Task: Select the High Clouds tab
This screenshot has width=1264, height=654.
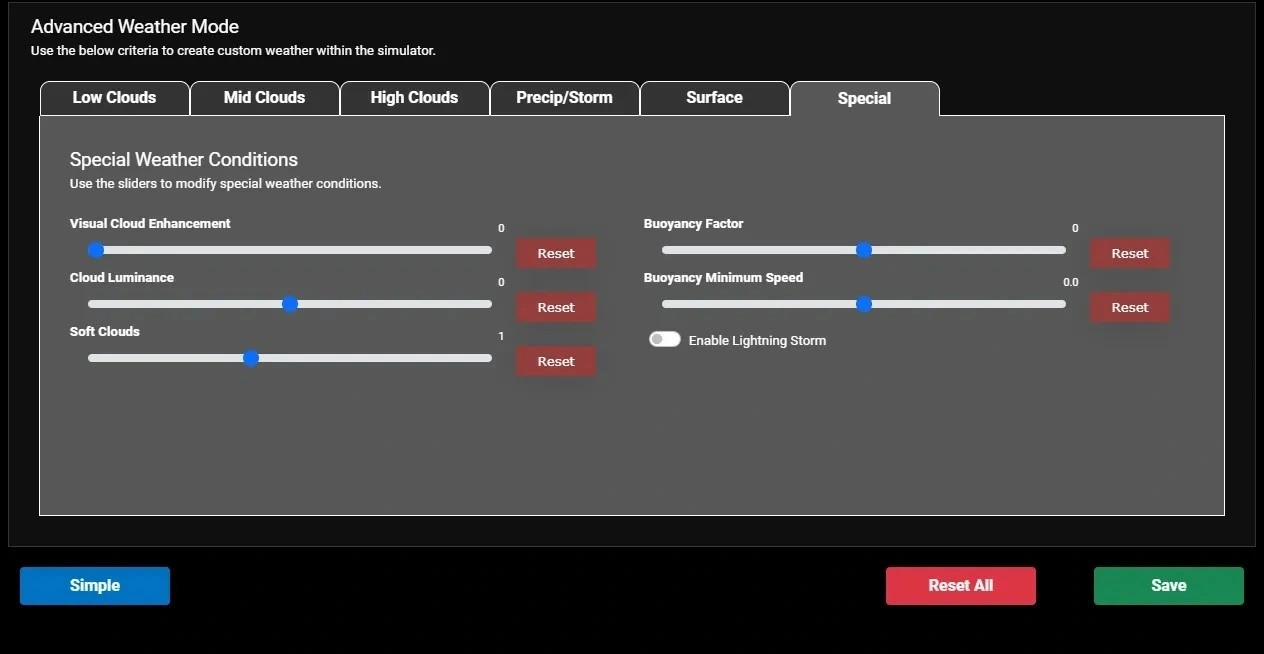Action: point(414,98)
